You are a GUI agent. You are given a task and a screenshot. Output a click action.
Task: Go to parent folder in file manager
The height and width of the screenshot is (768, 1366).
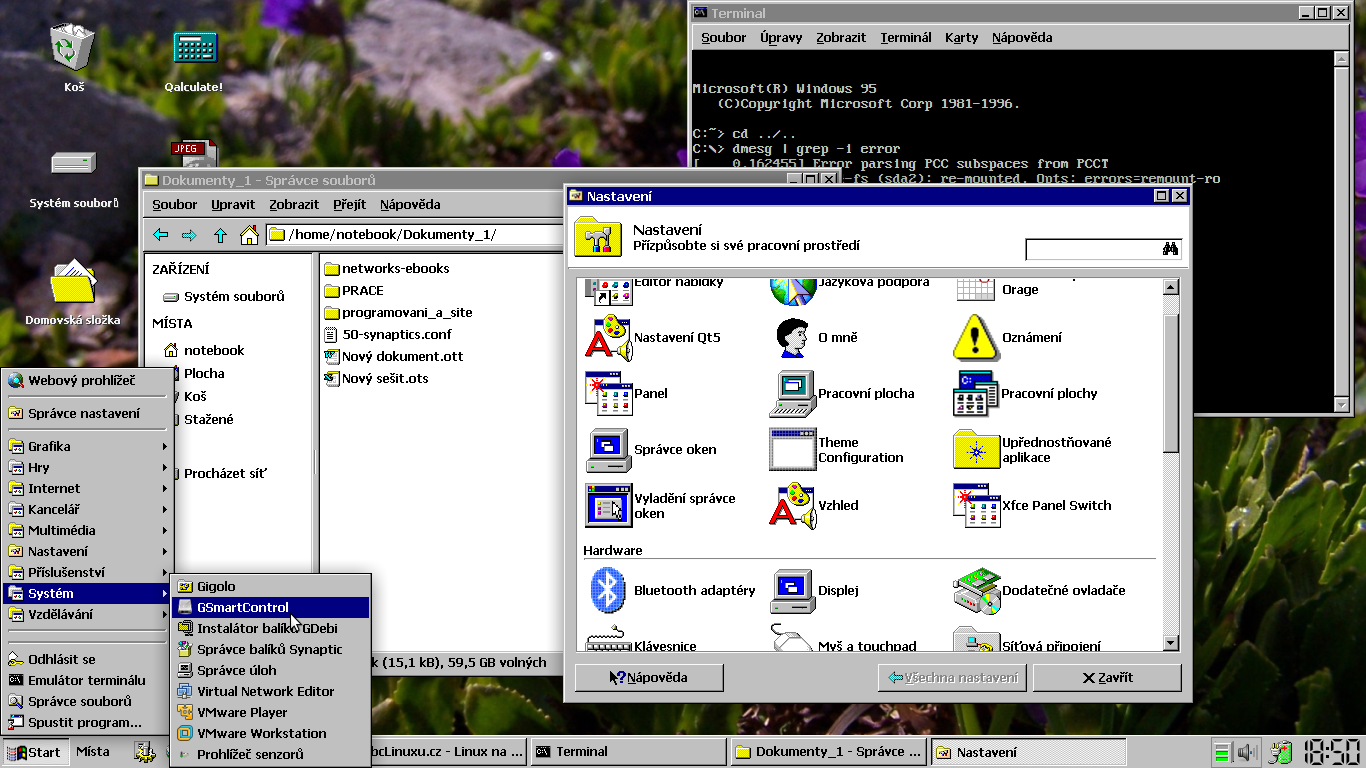point(220,235)
